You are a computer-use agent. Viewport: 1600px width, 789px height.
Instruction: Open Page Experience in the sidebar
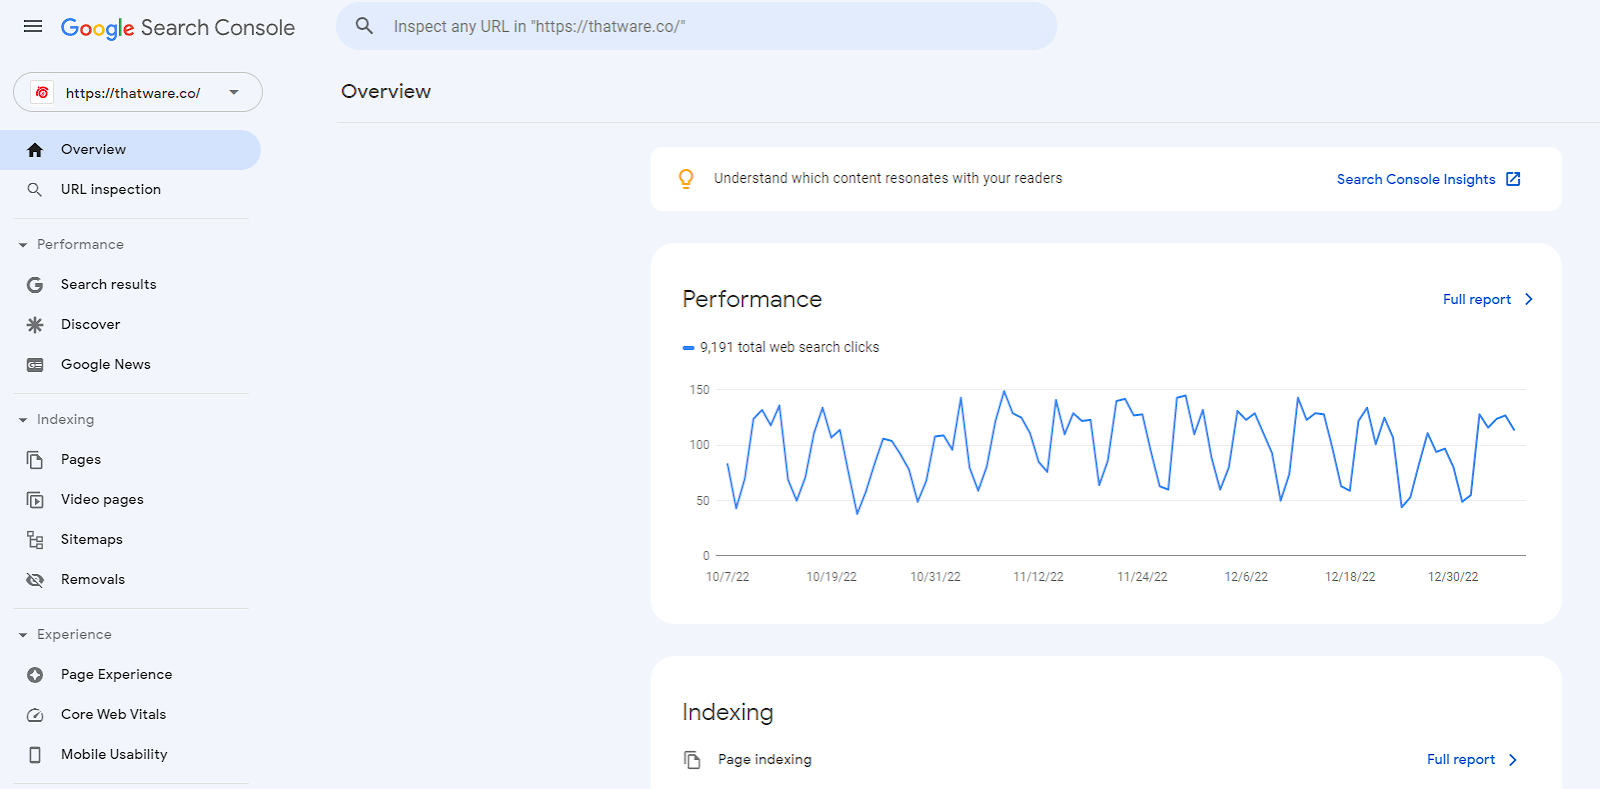116,674
